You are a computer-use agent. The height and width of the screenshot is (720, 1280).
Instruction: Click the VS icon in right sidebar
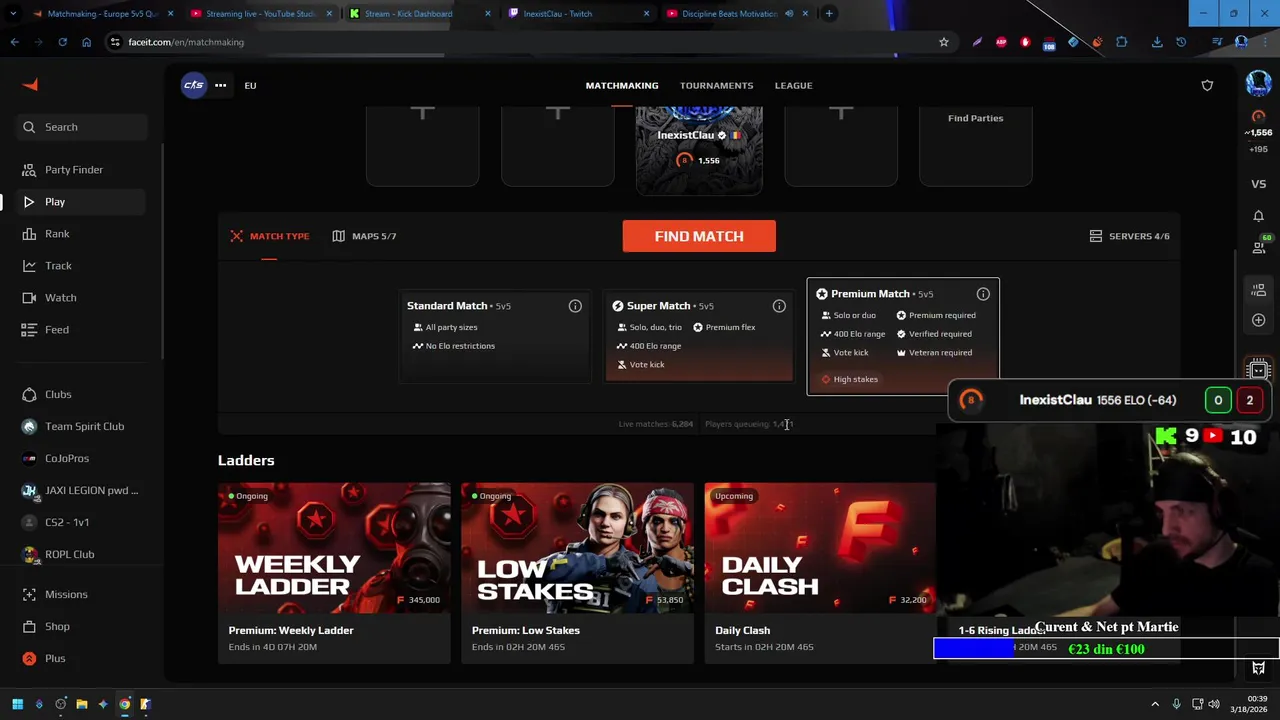(1258, 184)
